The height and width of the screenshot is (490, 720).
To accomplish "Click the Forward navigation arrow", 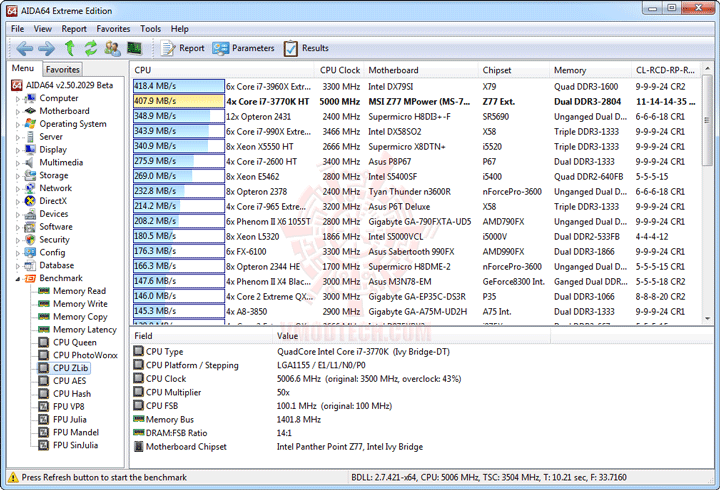I will coord(46,48).
